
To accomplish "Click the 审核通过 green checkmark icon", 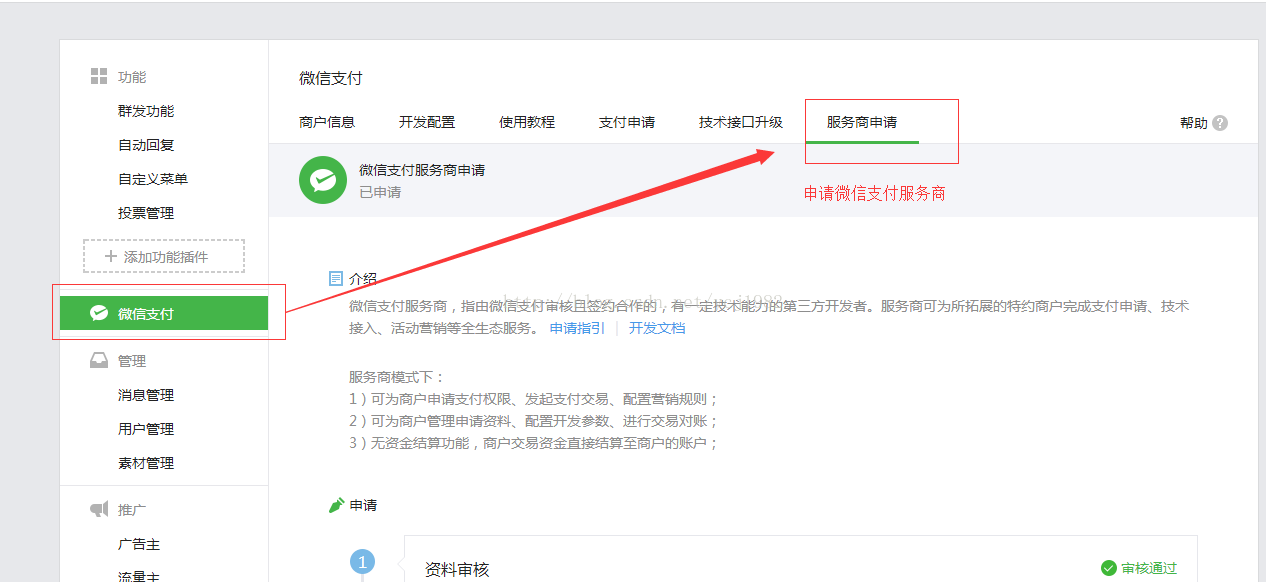I will [1108, 568].
